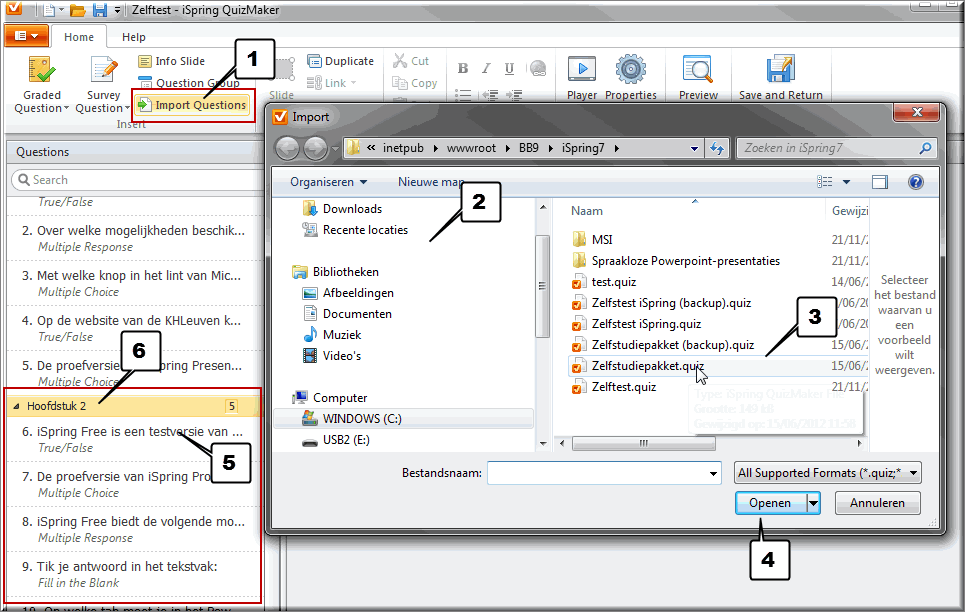Sort files by the Naam column

587,211
